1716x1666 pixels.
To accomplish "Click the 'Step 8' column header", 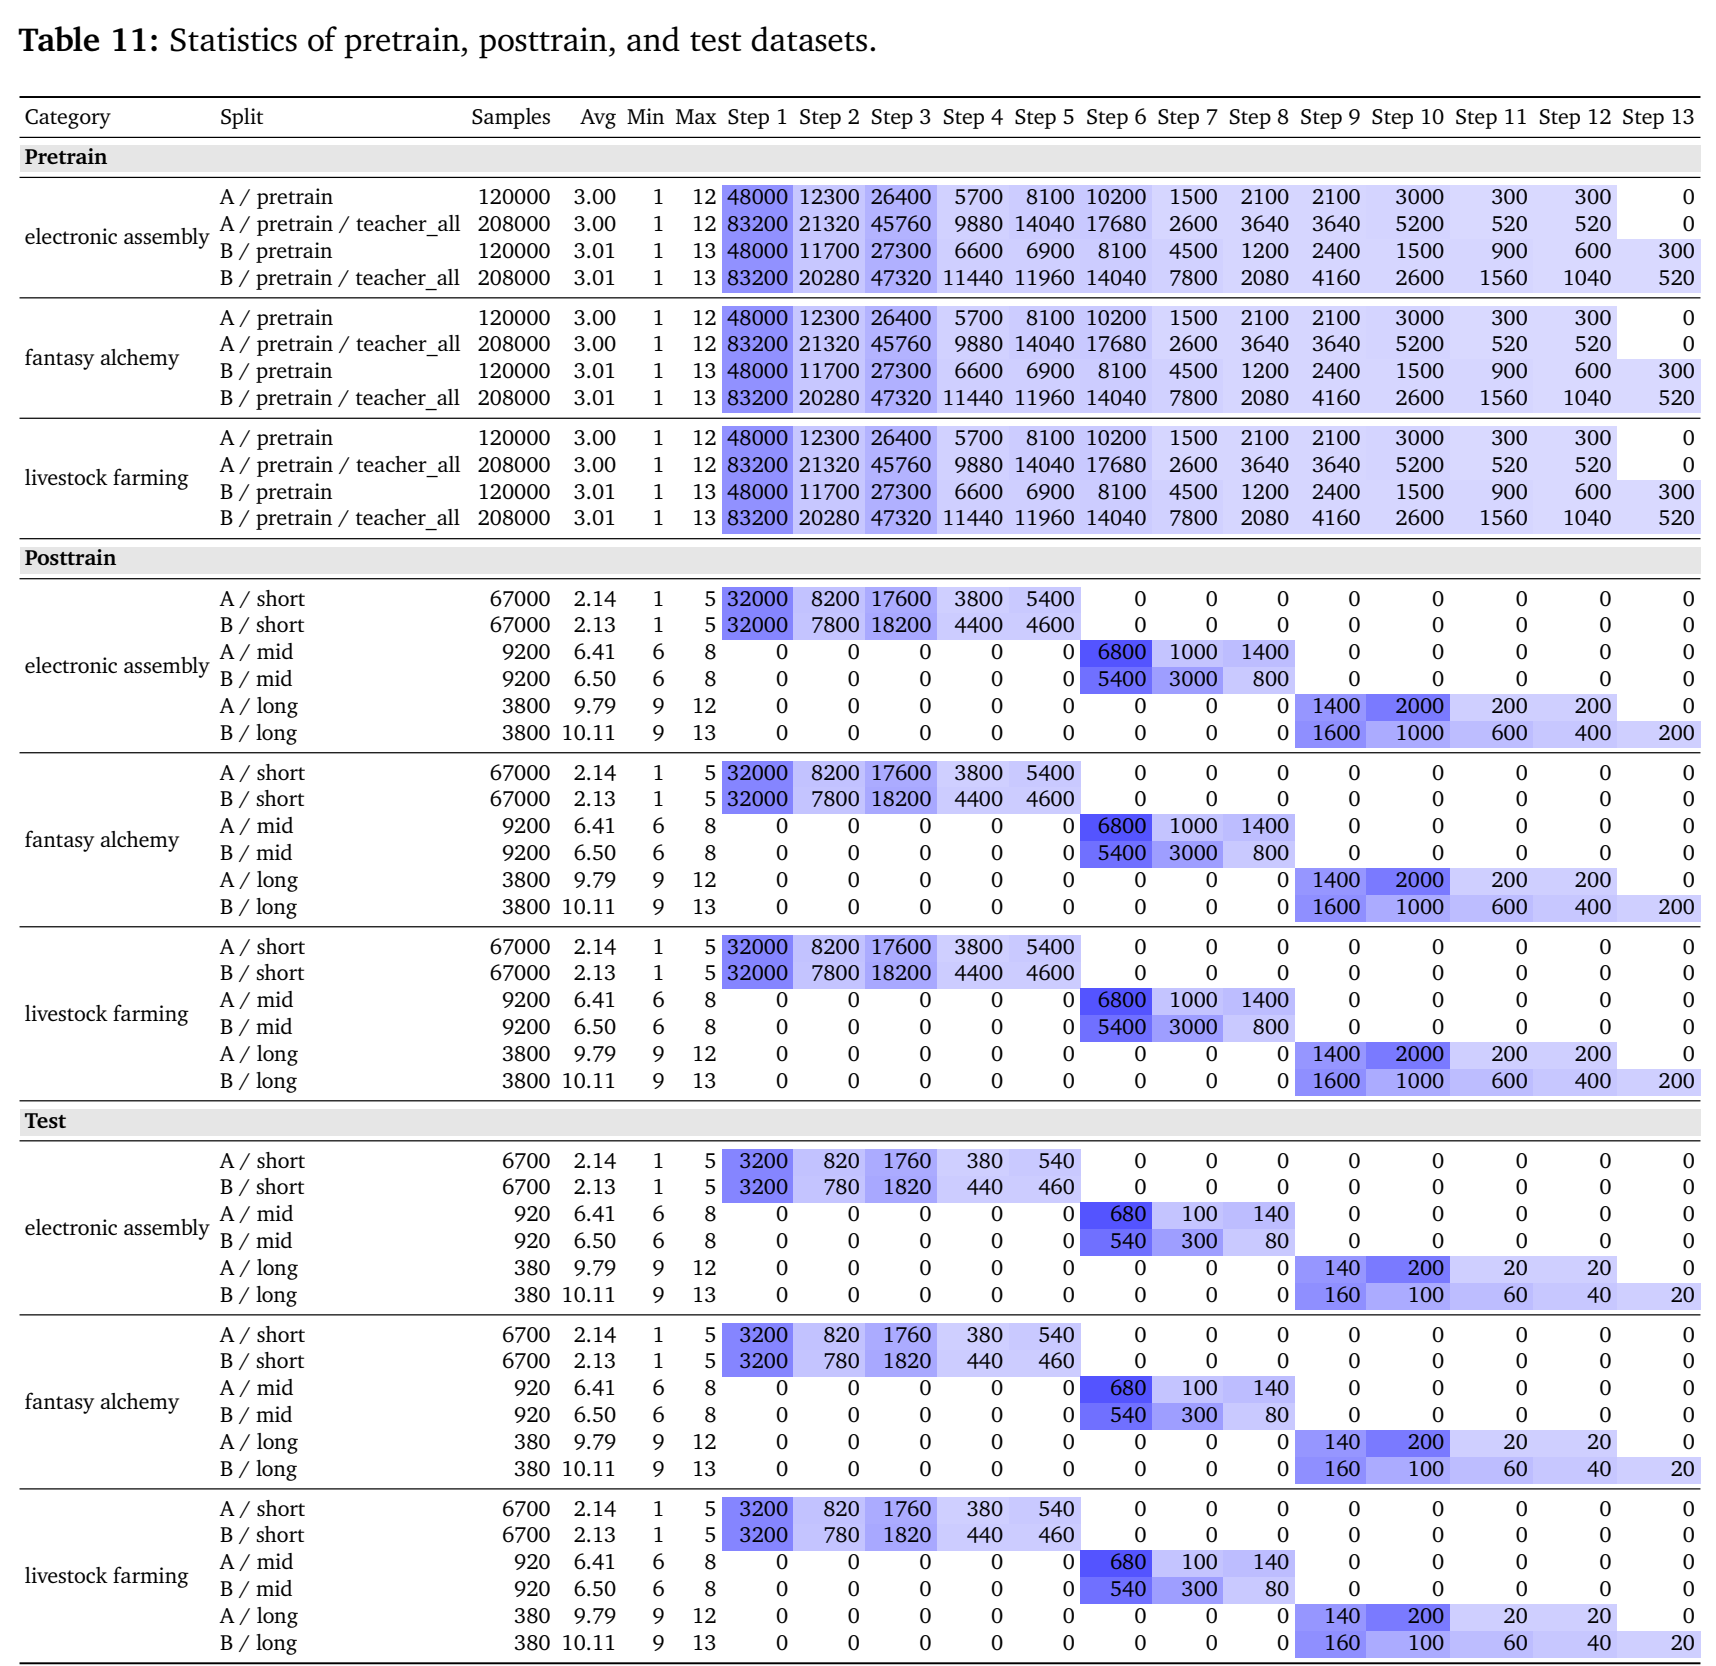I will point(1259,117).
